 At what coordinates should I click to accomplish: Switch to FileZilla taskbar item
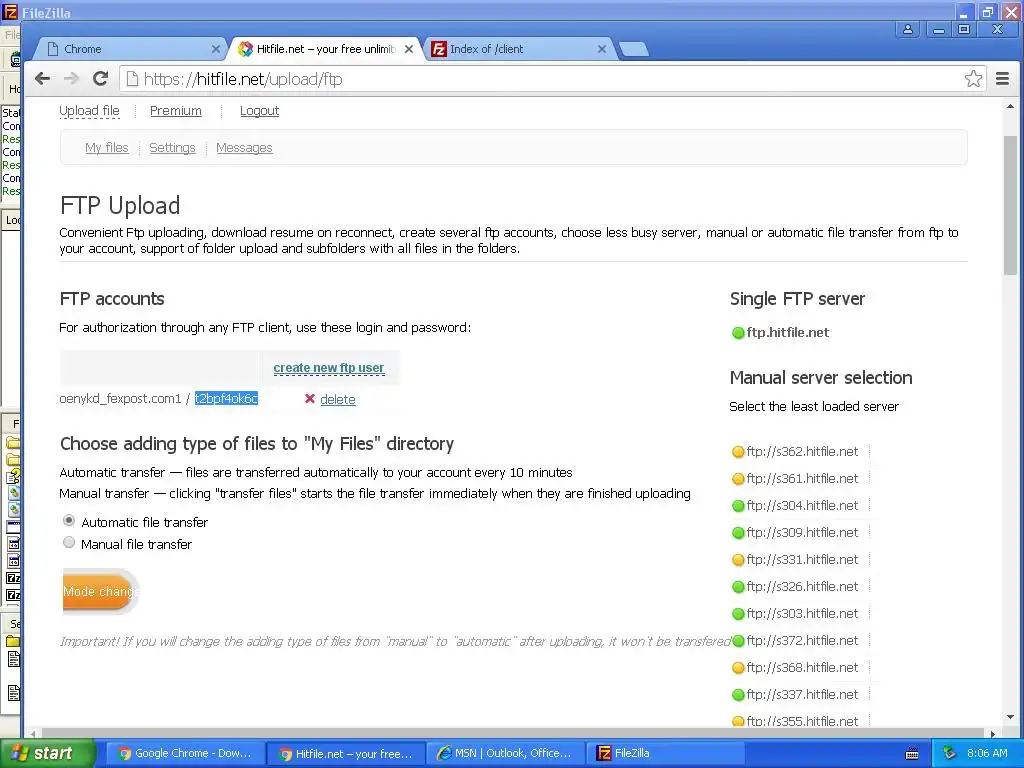pos(664,753)
